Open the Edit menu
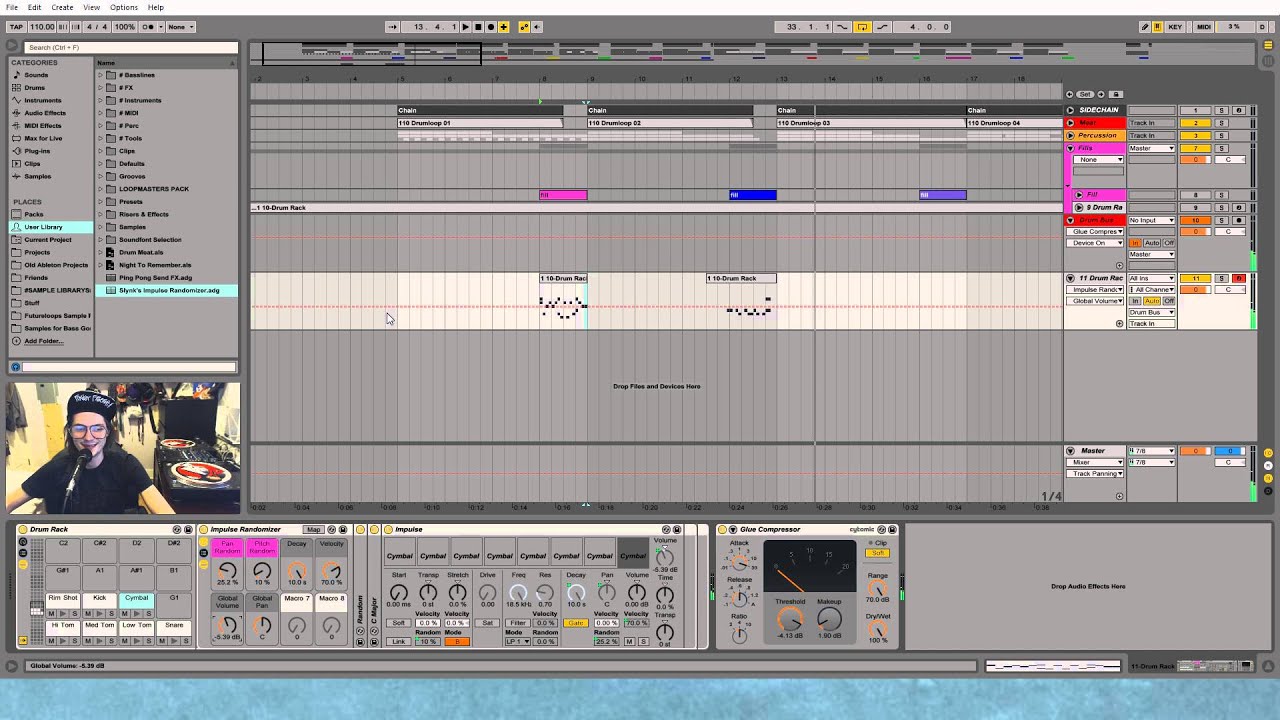 pyautogui.click(x=34, y=7)
